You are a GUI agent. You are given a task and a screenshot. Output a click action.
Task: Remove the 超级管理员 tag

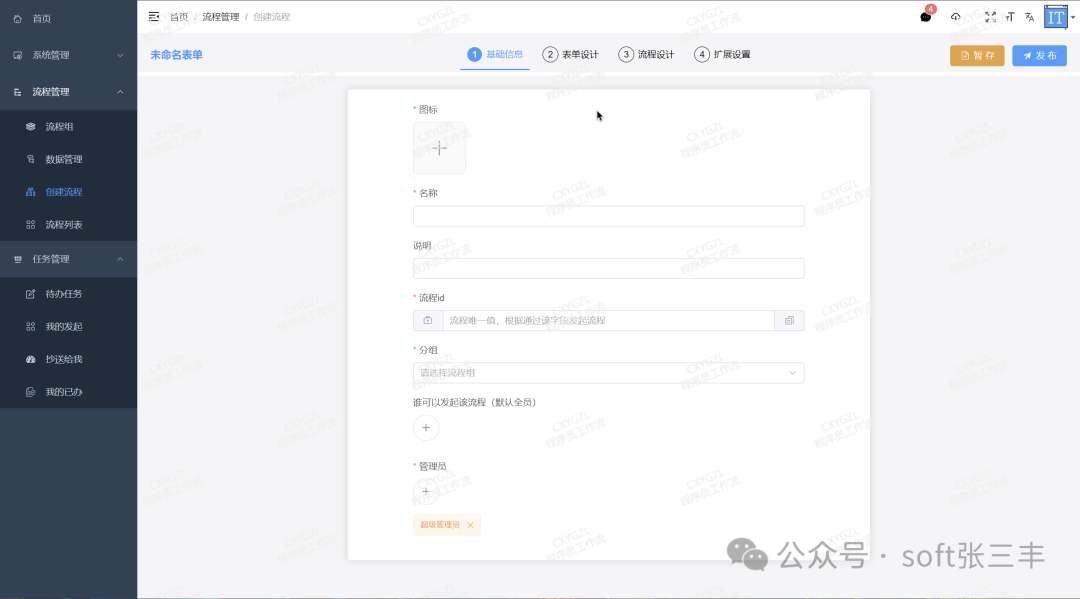468,524
